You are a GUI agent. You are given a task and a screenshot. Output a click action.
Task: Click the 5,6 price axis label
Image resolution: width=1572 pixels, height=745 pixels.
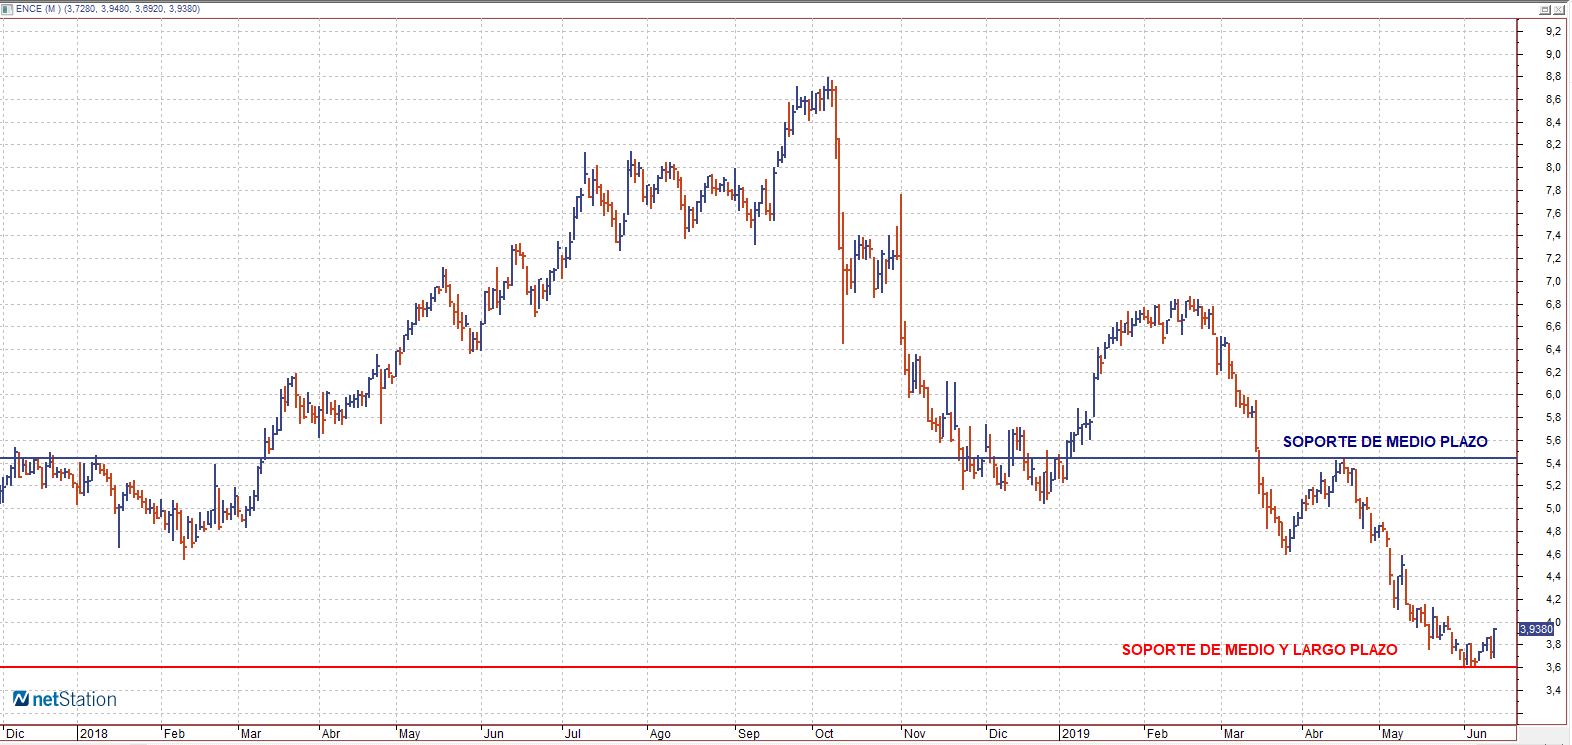pyautogui.click(x=1553, y=440)
